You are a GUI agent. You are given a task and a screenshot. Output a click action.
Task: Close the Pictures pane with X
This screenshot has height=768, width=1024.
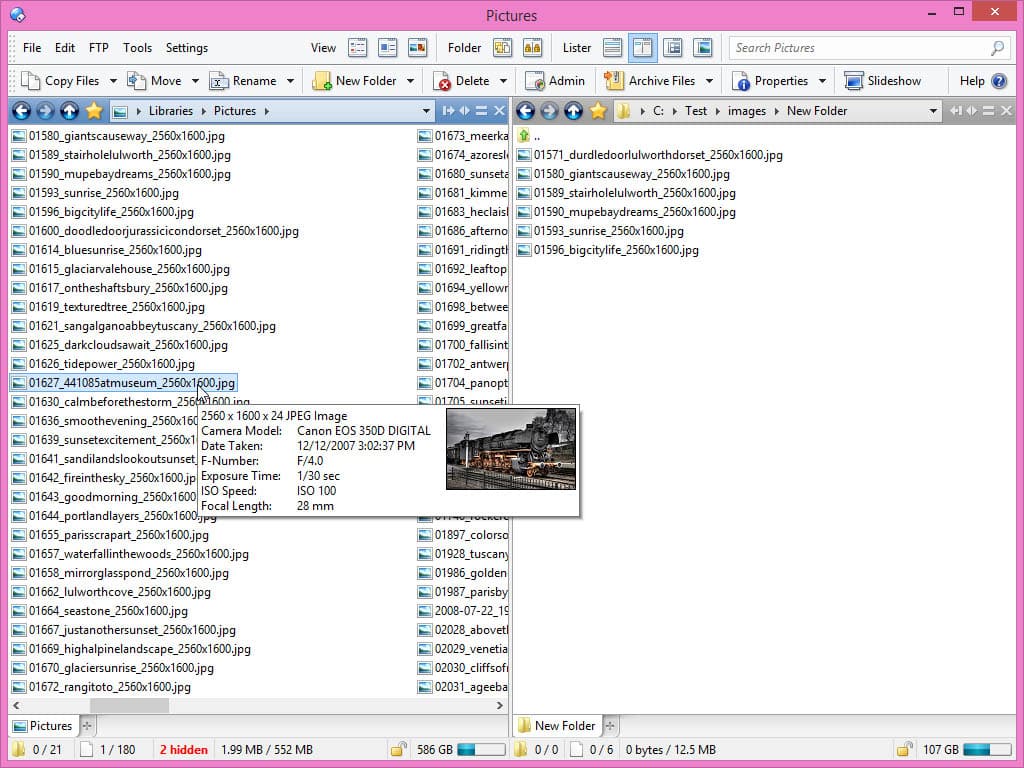click(x=500, y=111)
